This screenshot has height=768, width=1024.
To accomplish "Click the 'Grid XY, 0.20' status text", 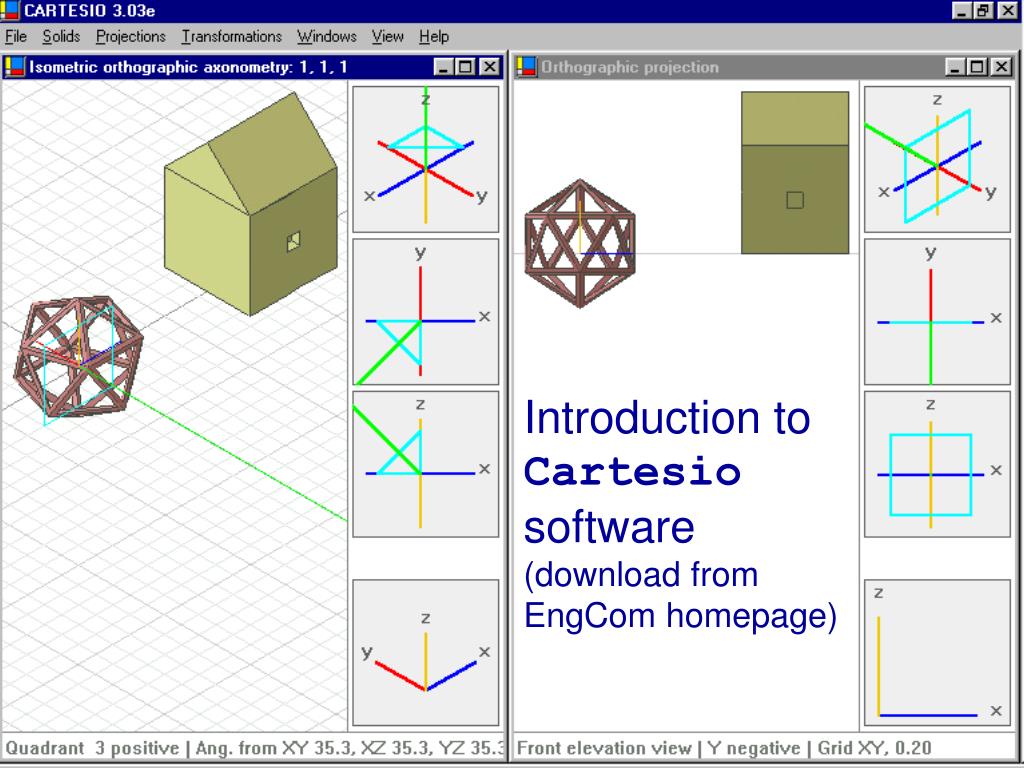I will click(874, 748).
